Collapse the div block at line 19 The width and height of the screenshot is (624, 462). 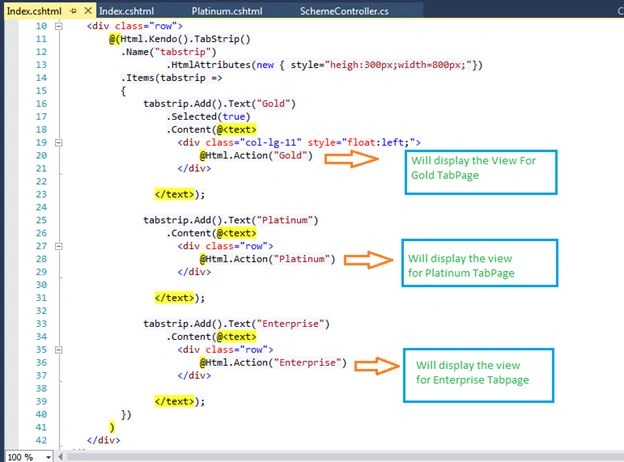(58, 142)
